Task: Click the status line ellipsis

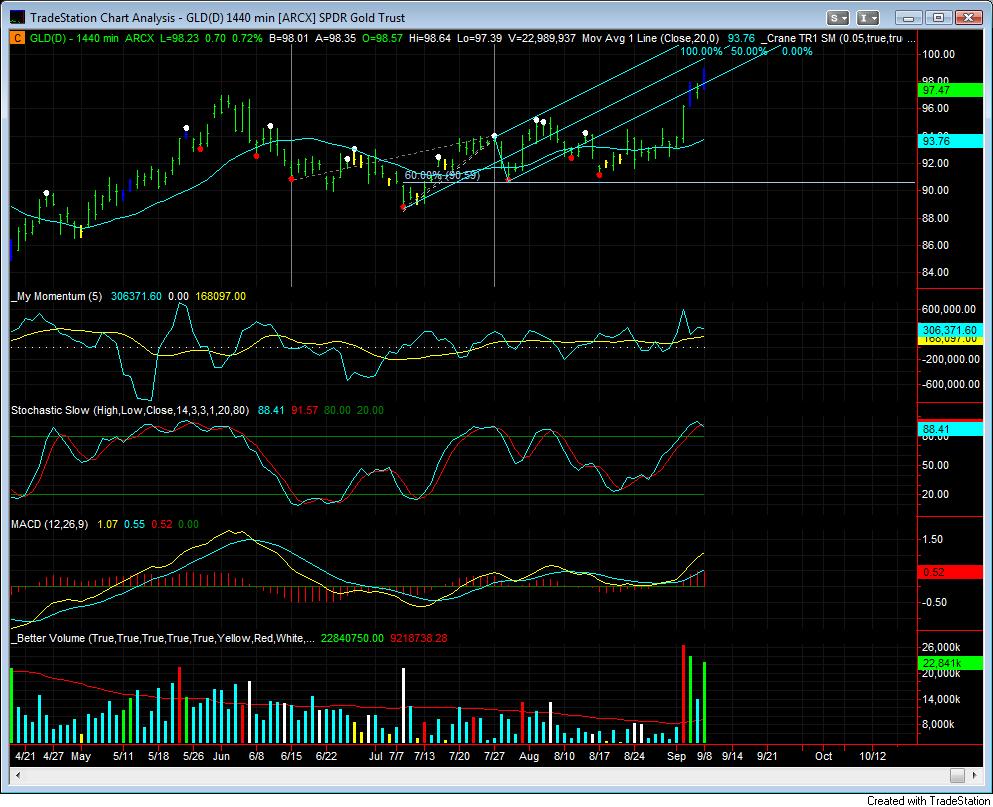Action: (x=910, y=39)
